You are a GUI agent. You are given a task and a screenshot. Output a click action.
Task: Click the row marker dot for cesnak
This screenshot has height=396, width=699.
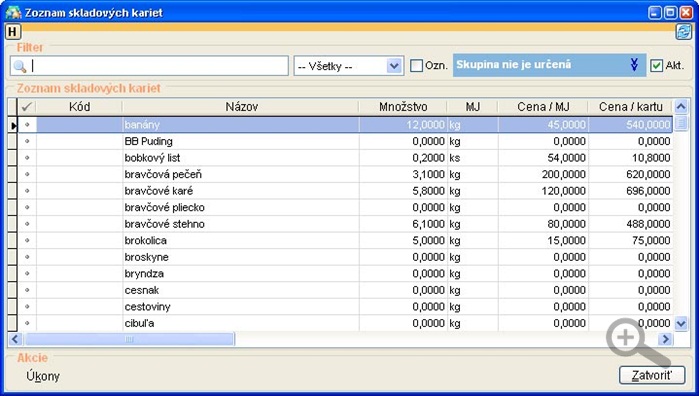click(x=27, y=290)
